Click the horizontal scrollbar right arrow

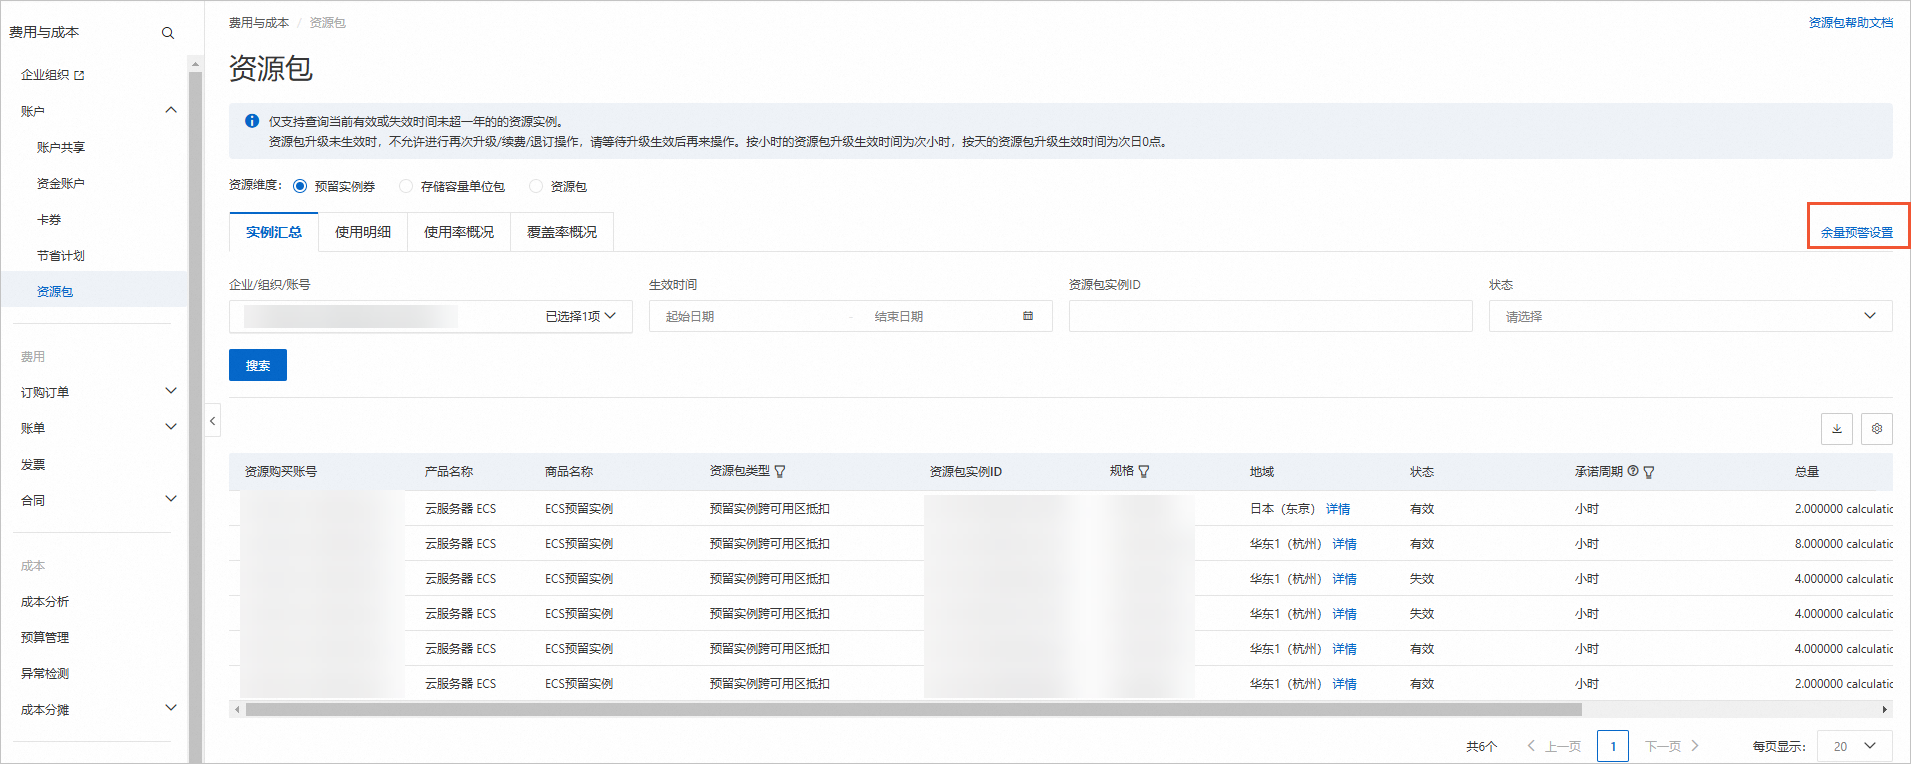tap(1885, 710)
